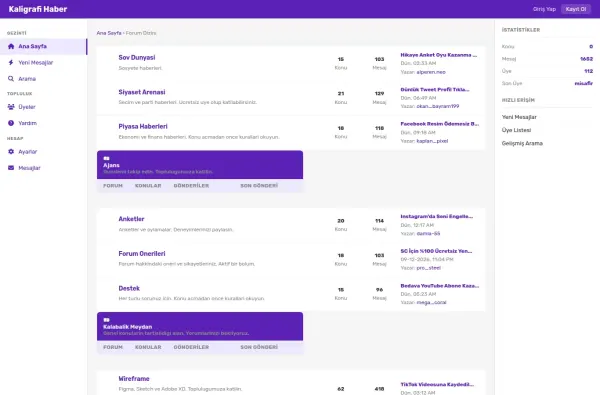Click the KONULAR column header under Kalabalık Meydan
600x395 pixels.
click(x=148, y=347)
